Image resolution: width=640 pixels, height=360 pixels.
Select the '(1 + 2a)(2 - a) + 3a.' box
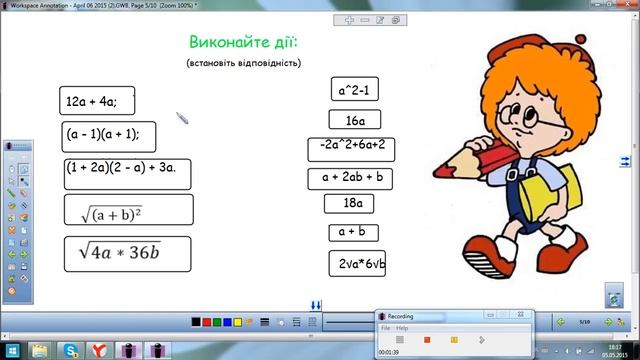point(127,174)
